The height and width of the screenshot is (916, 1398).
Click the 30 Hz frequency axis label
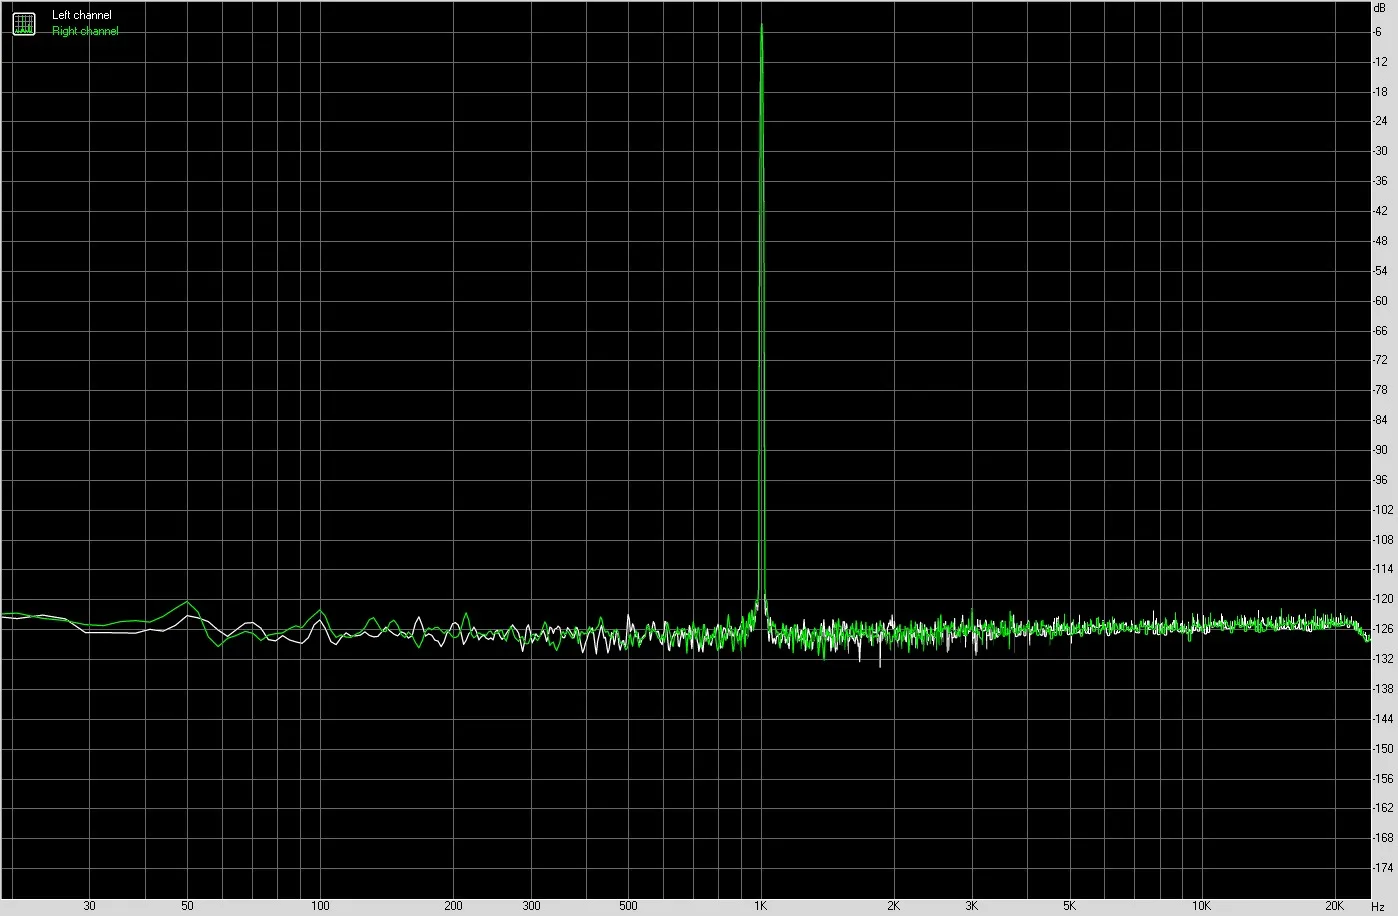pyautogui.click(x=90, y=906)
